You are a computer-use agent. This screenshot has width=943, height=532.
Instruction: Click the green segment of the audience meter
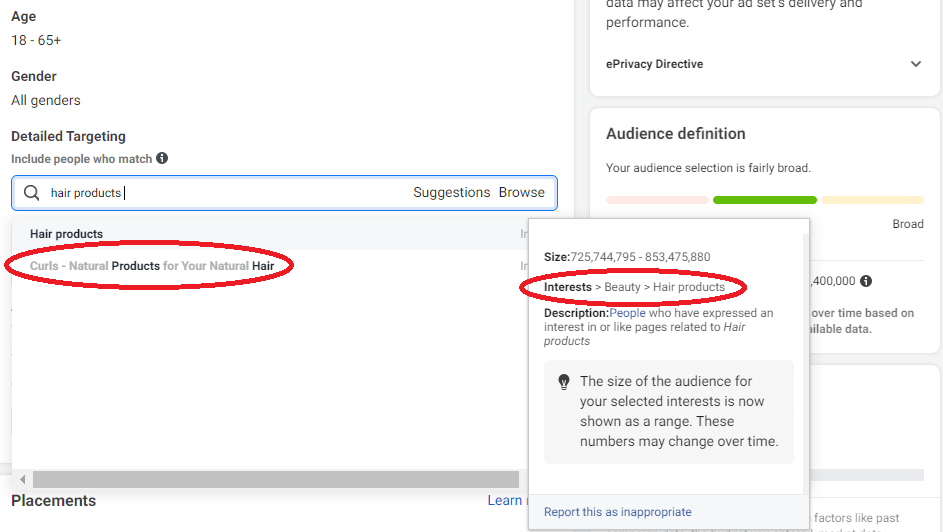click(765, 200)
